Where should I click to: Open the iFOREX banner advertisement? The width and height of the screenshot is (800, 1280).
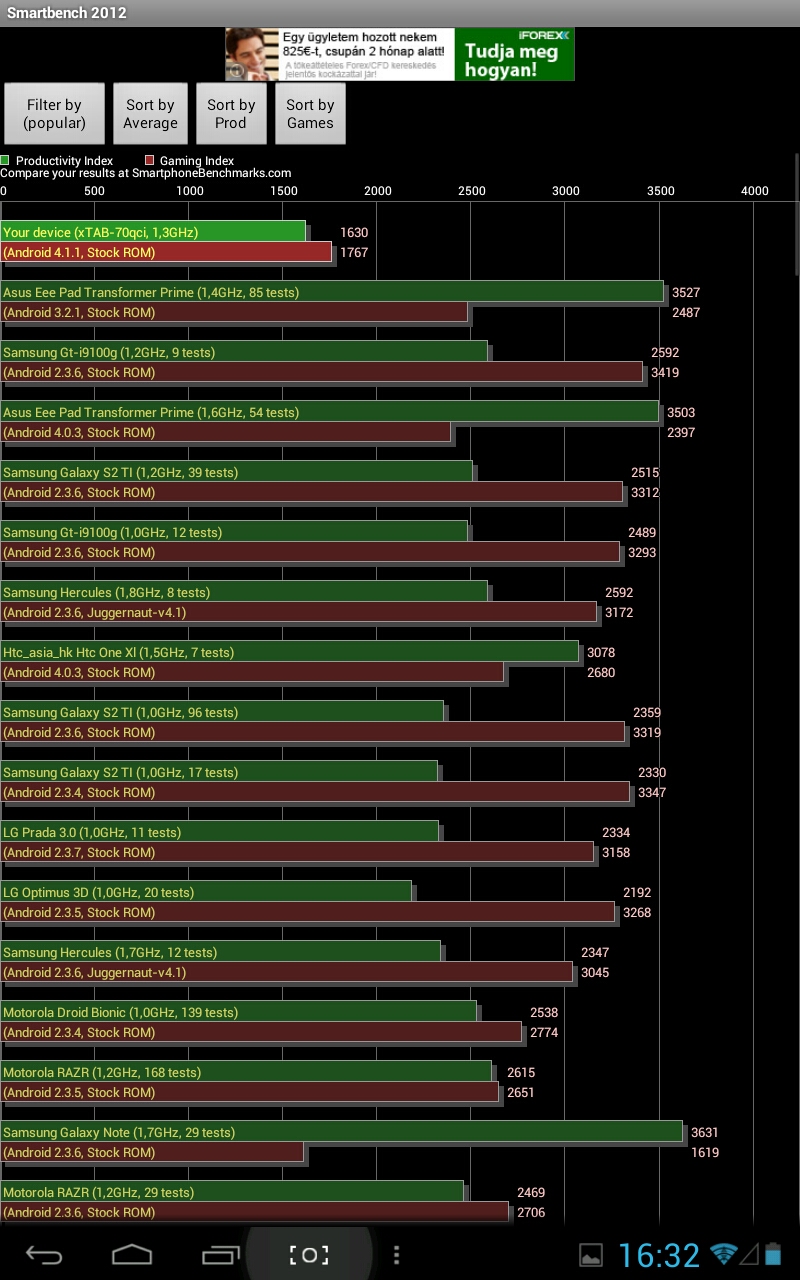pyautogui.click(x=400, y=54)
